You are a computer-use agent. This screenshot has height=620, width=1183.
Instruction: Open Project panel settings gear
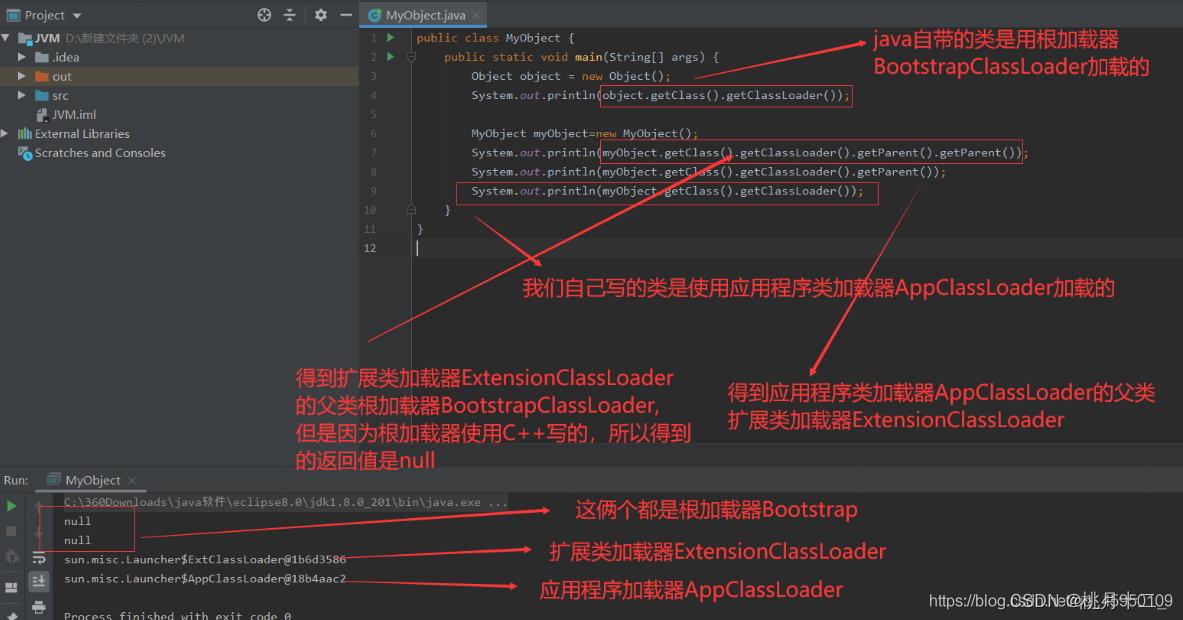(x=321, y=15)
